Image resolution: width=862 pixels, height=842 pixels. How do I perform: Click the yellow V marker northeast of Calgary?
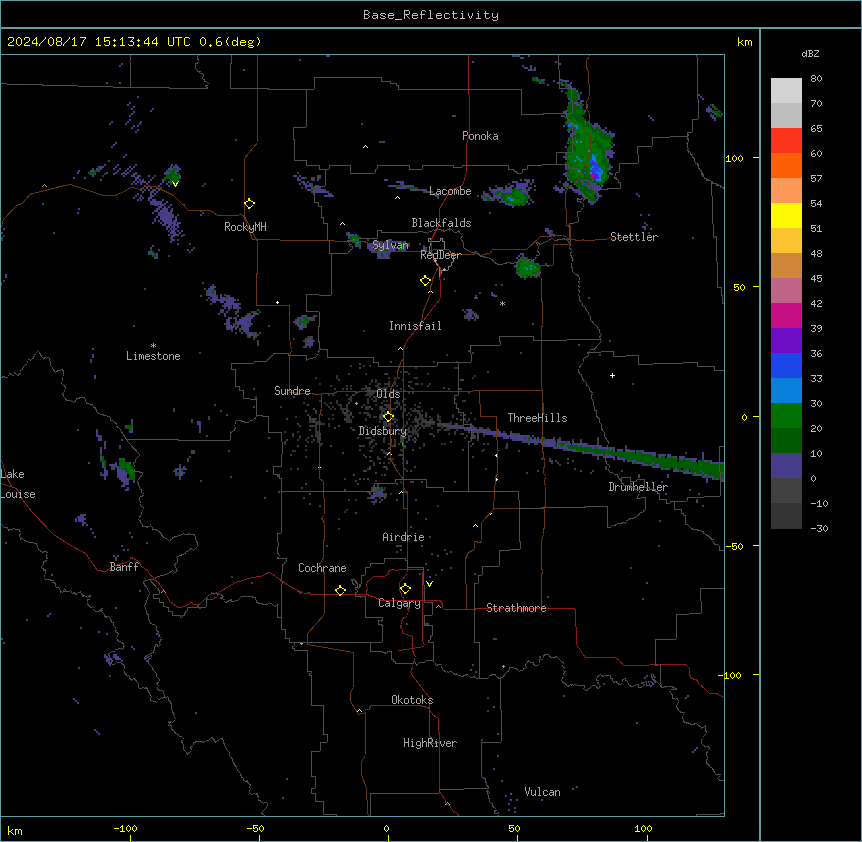pyautogui.click(x=429, y=584)
